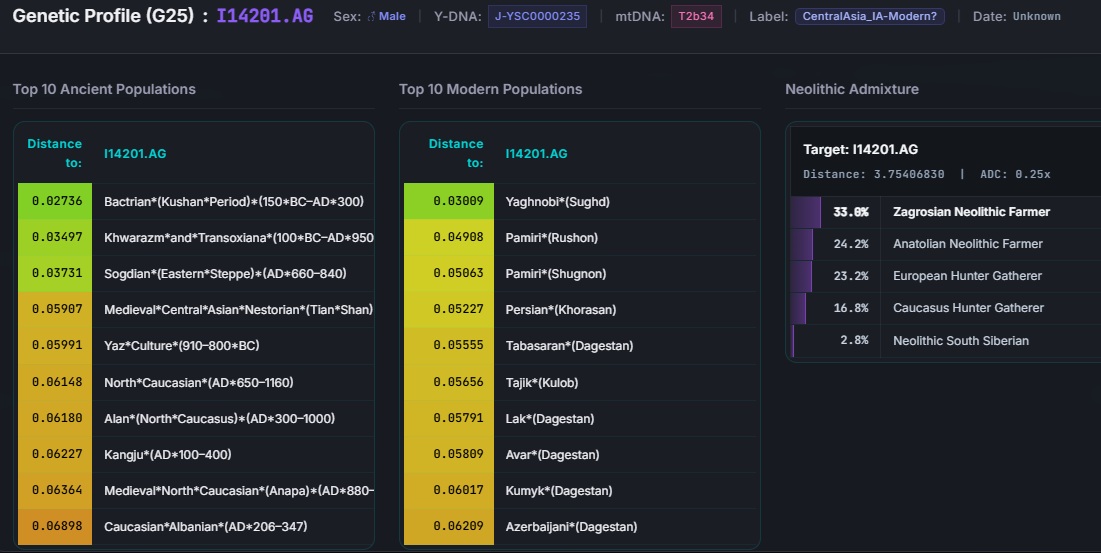Click the ADC: 0.25x value
This screenshot has width=1101, height=553.
point(1015,174)
